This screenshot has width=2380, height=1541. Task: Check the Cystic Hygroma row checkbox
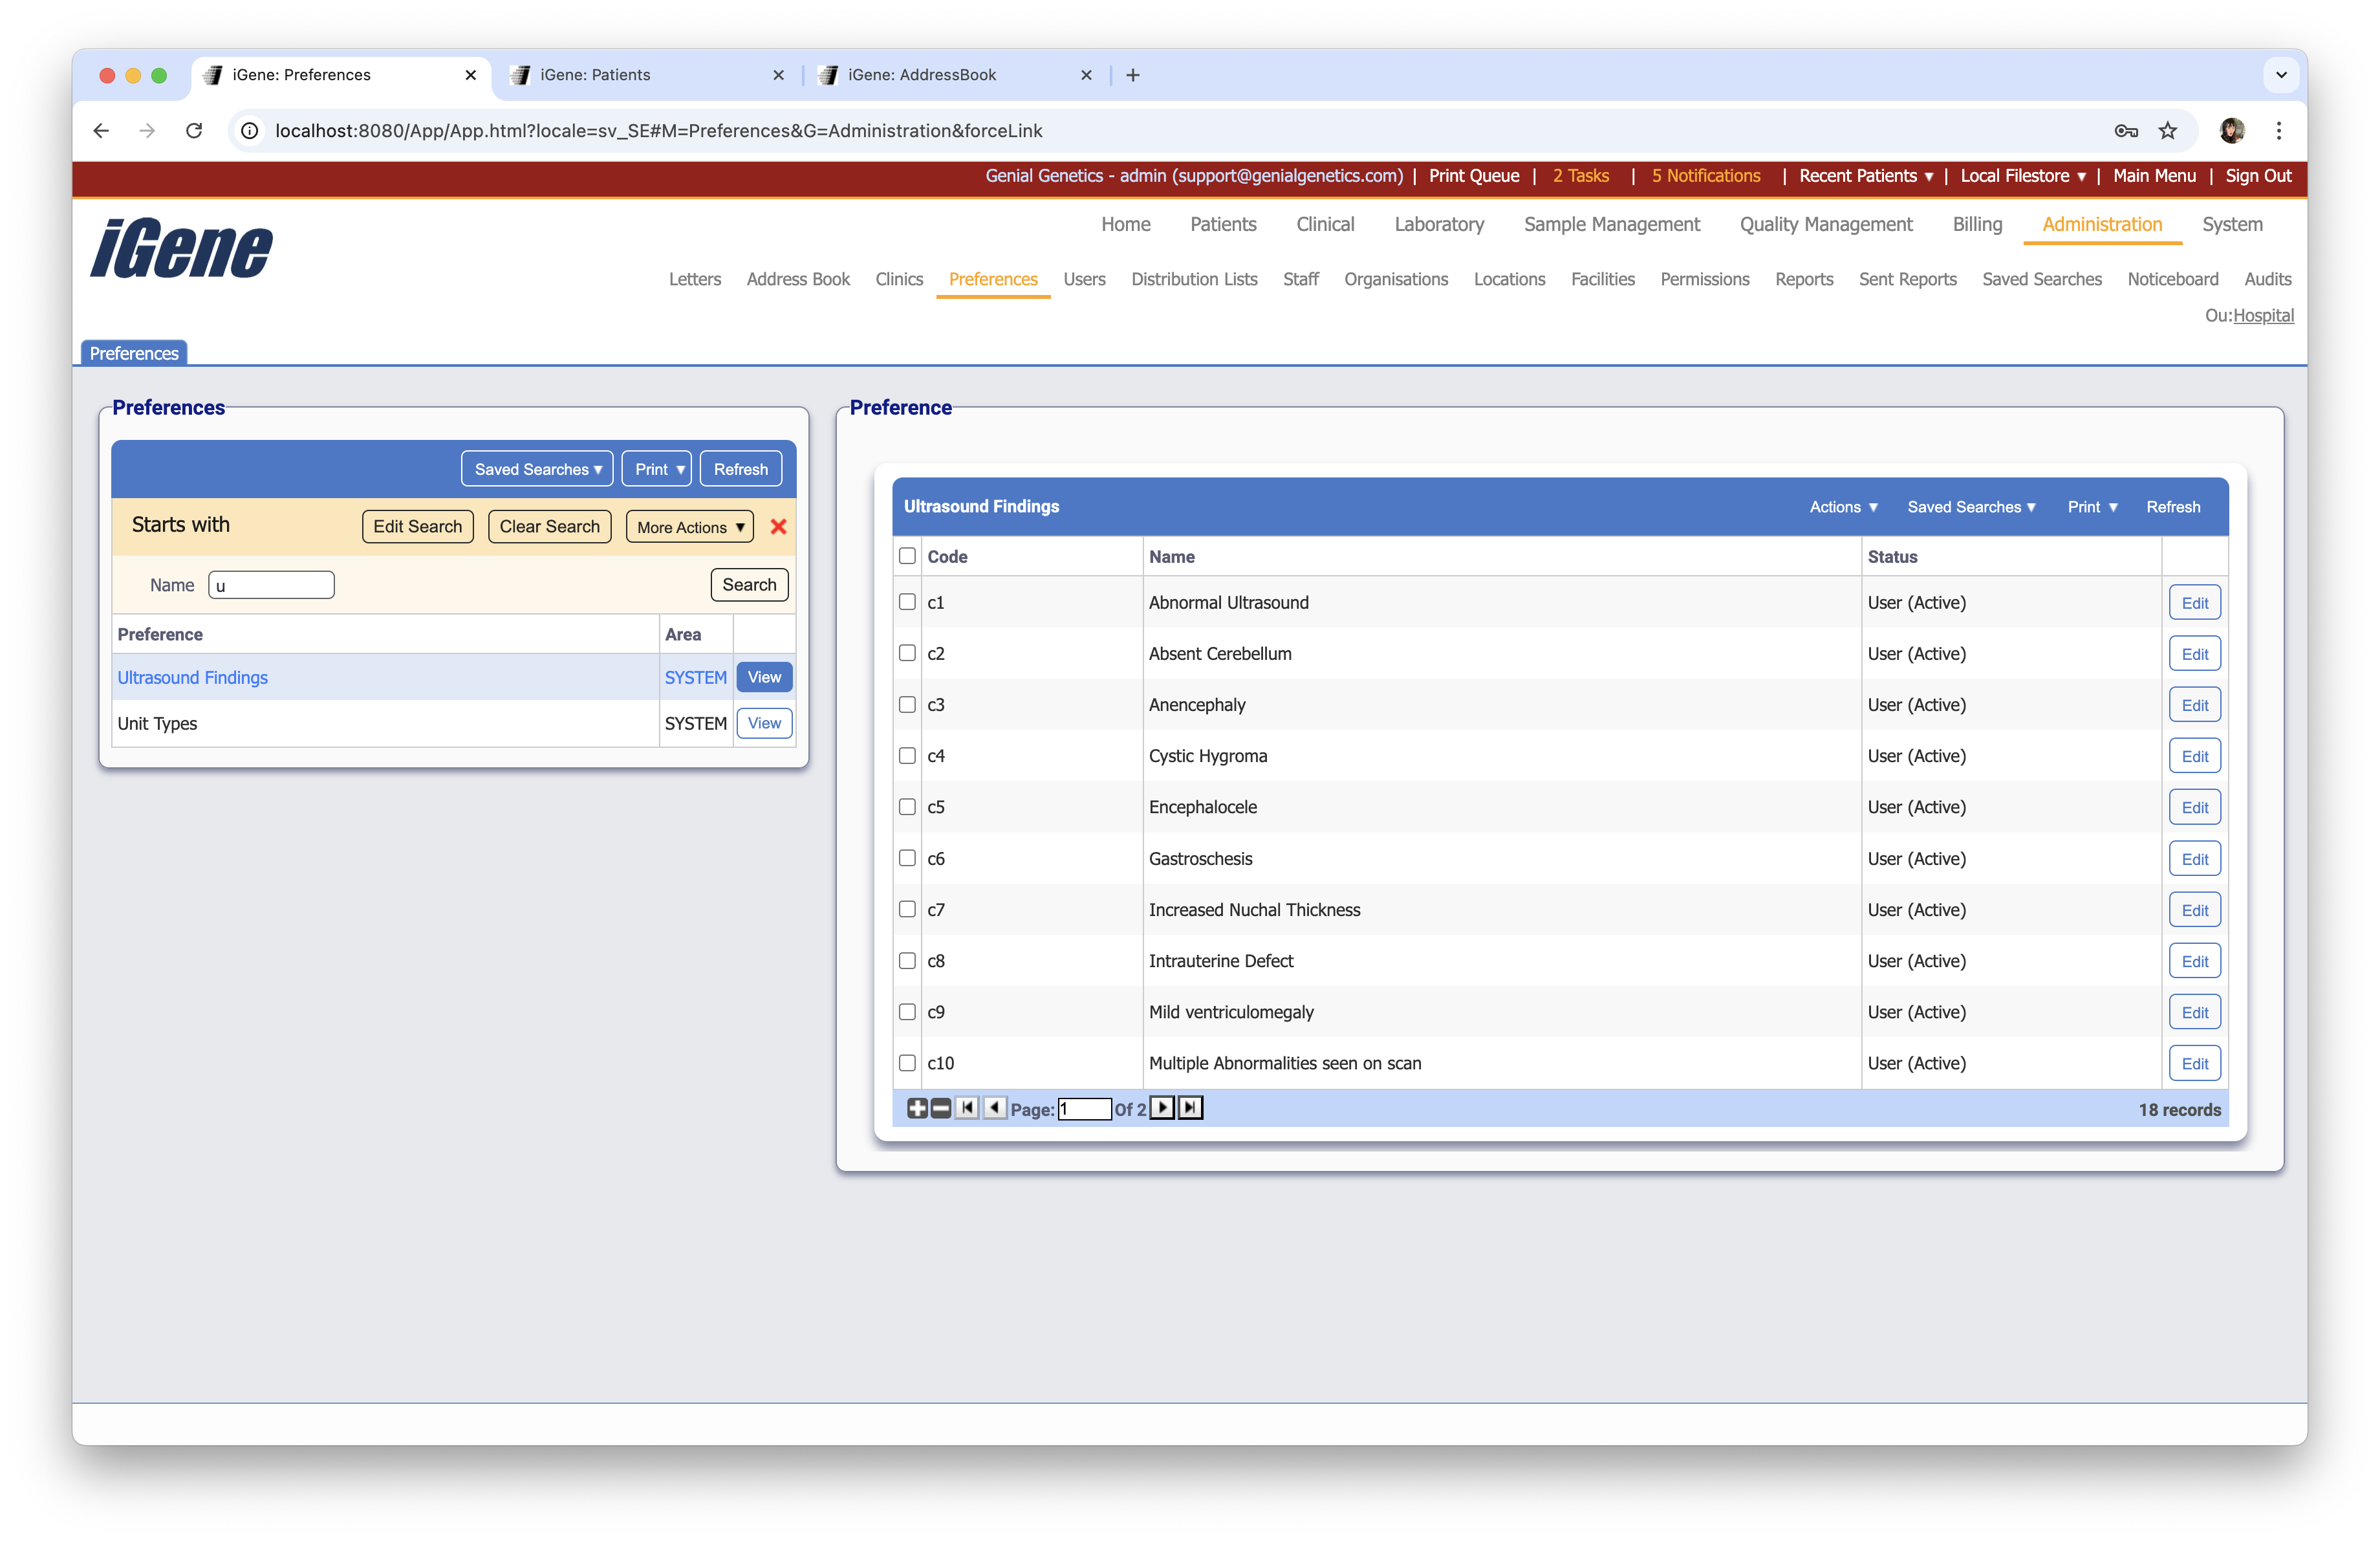click(907, 756)
